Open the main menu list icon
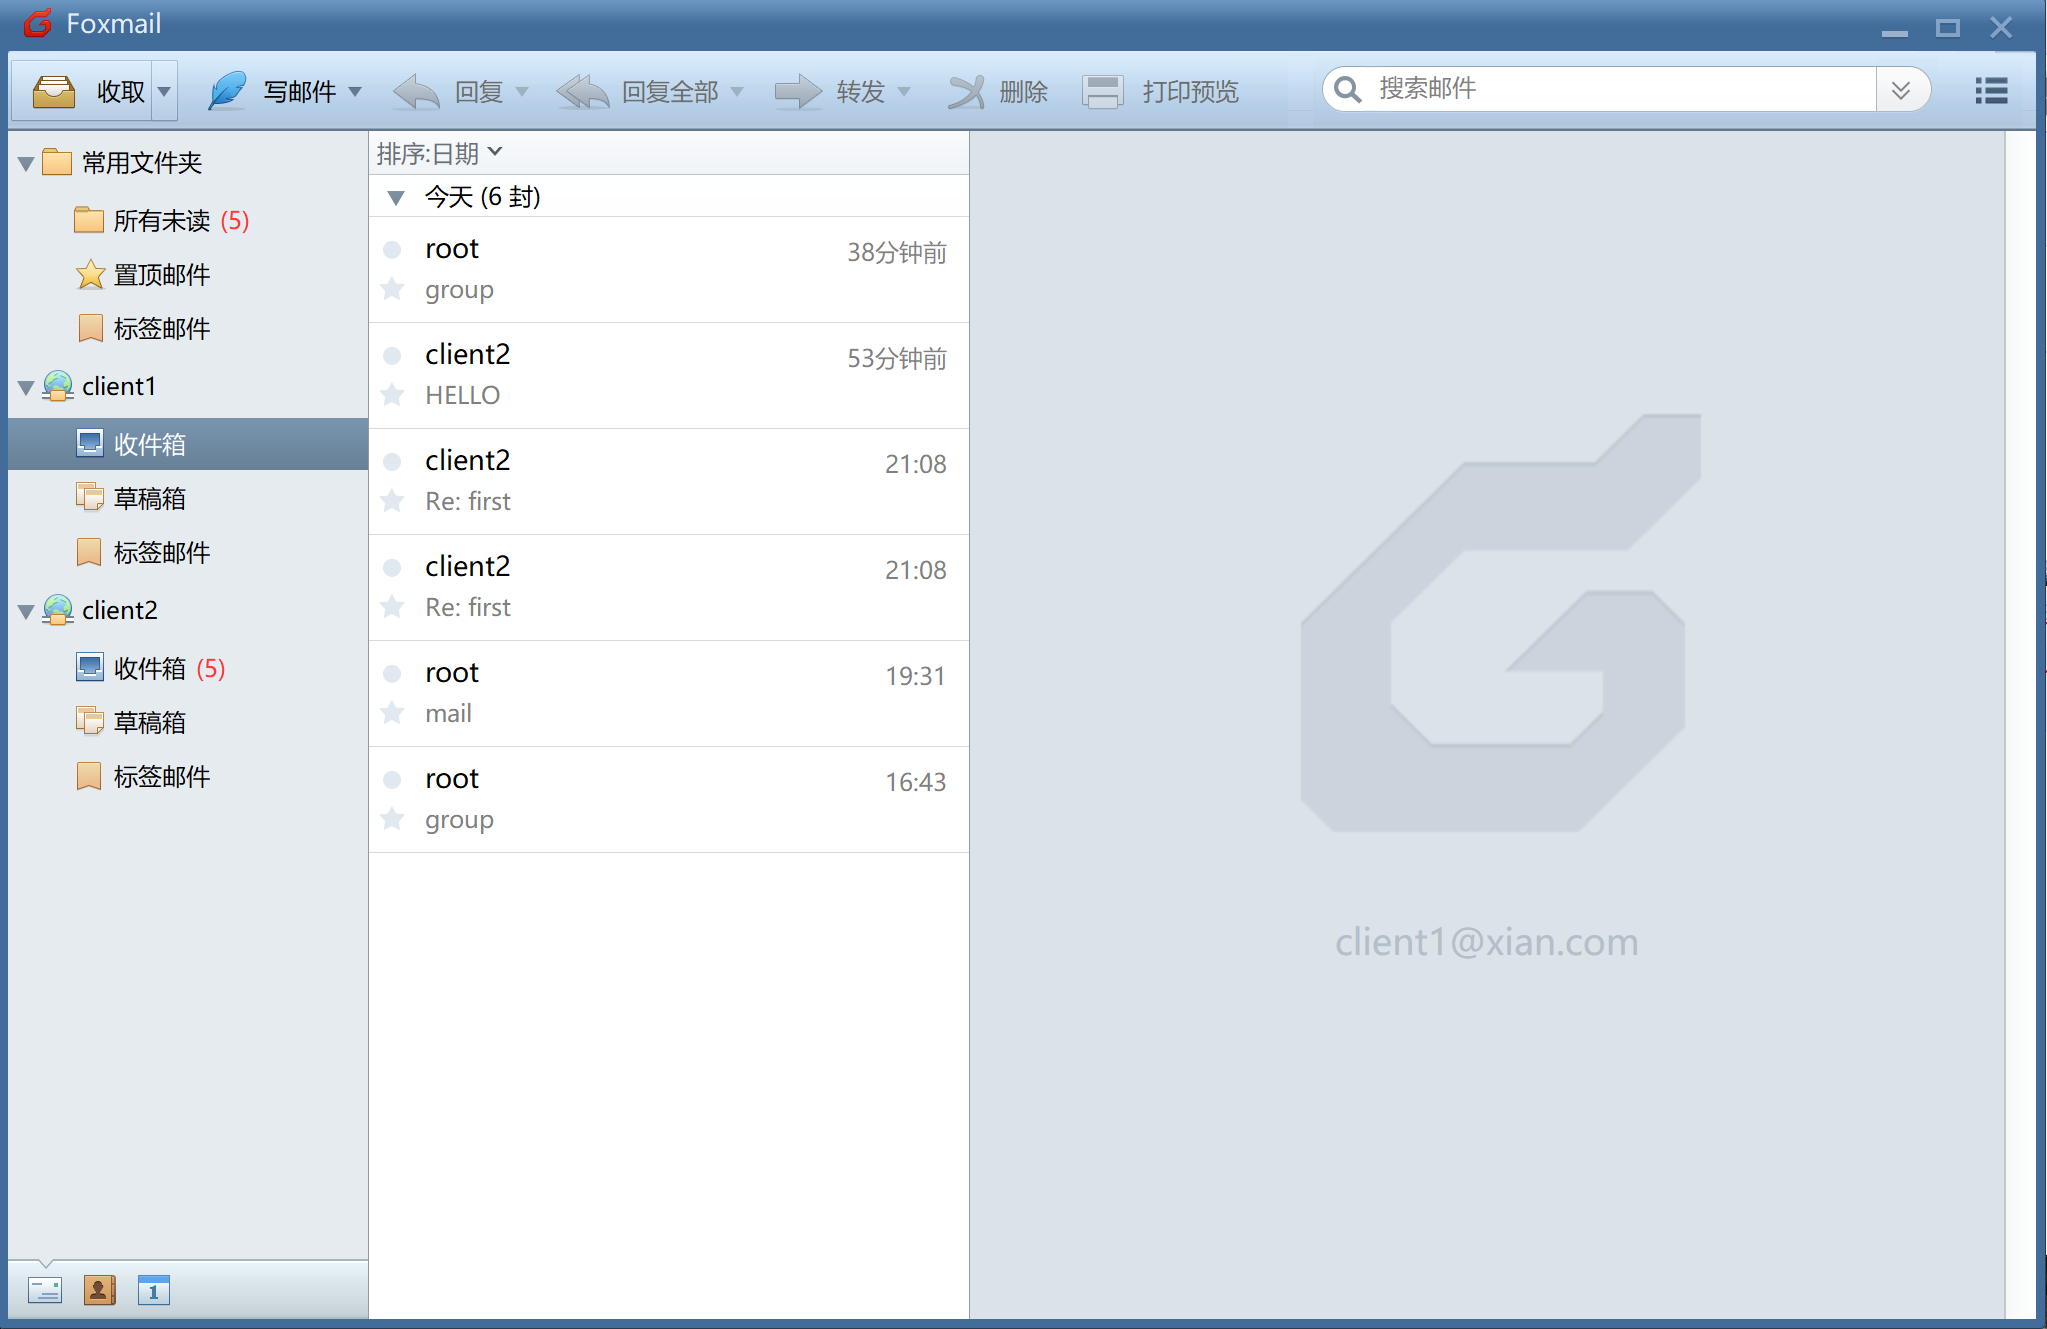This screenshot has height=1329, width=2047. [1990, 91]
